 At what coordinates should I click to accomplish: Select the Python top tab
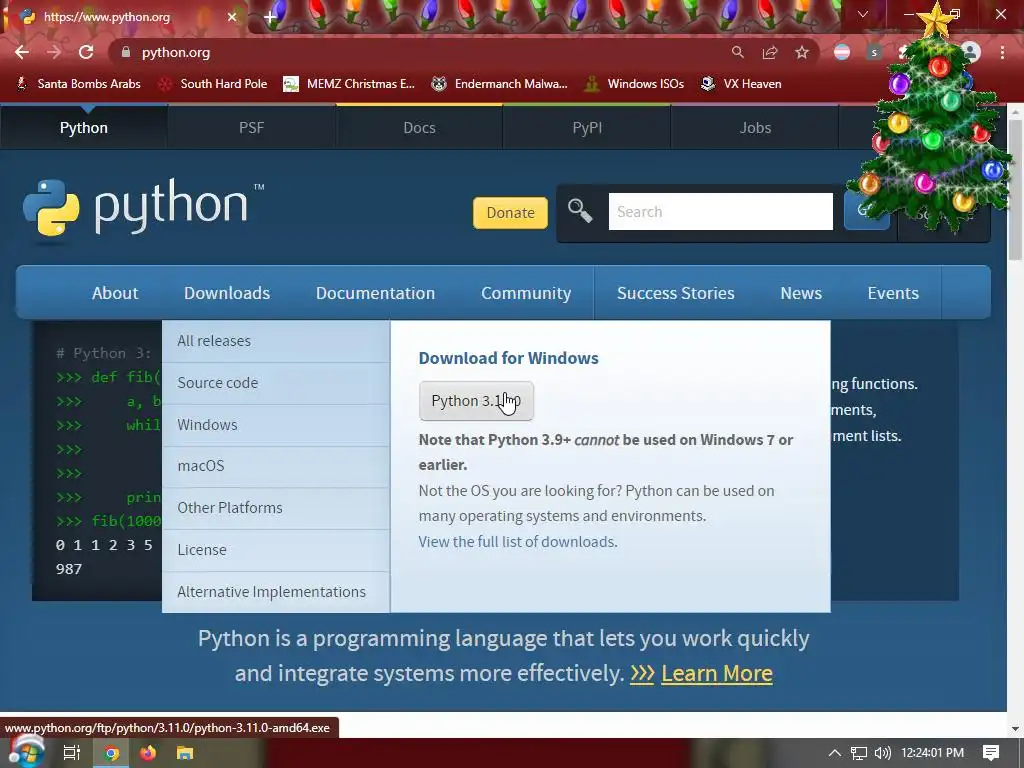(x=84, y=127)
